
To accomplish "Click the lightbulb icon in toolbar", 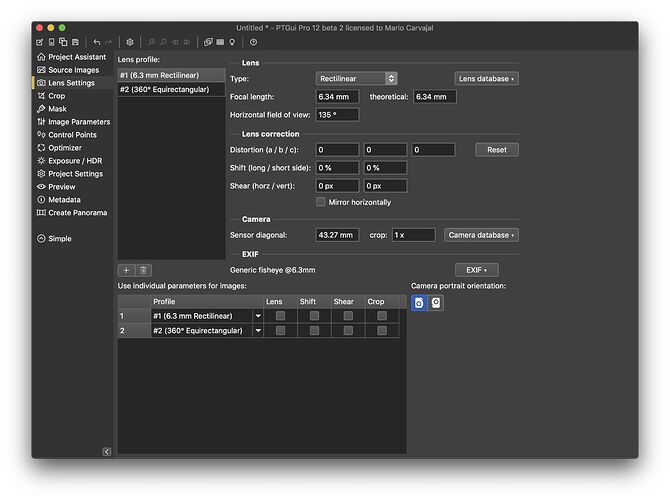I will (232, 42).
